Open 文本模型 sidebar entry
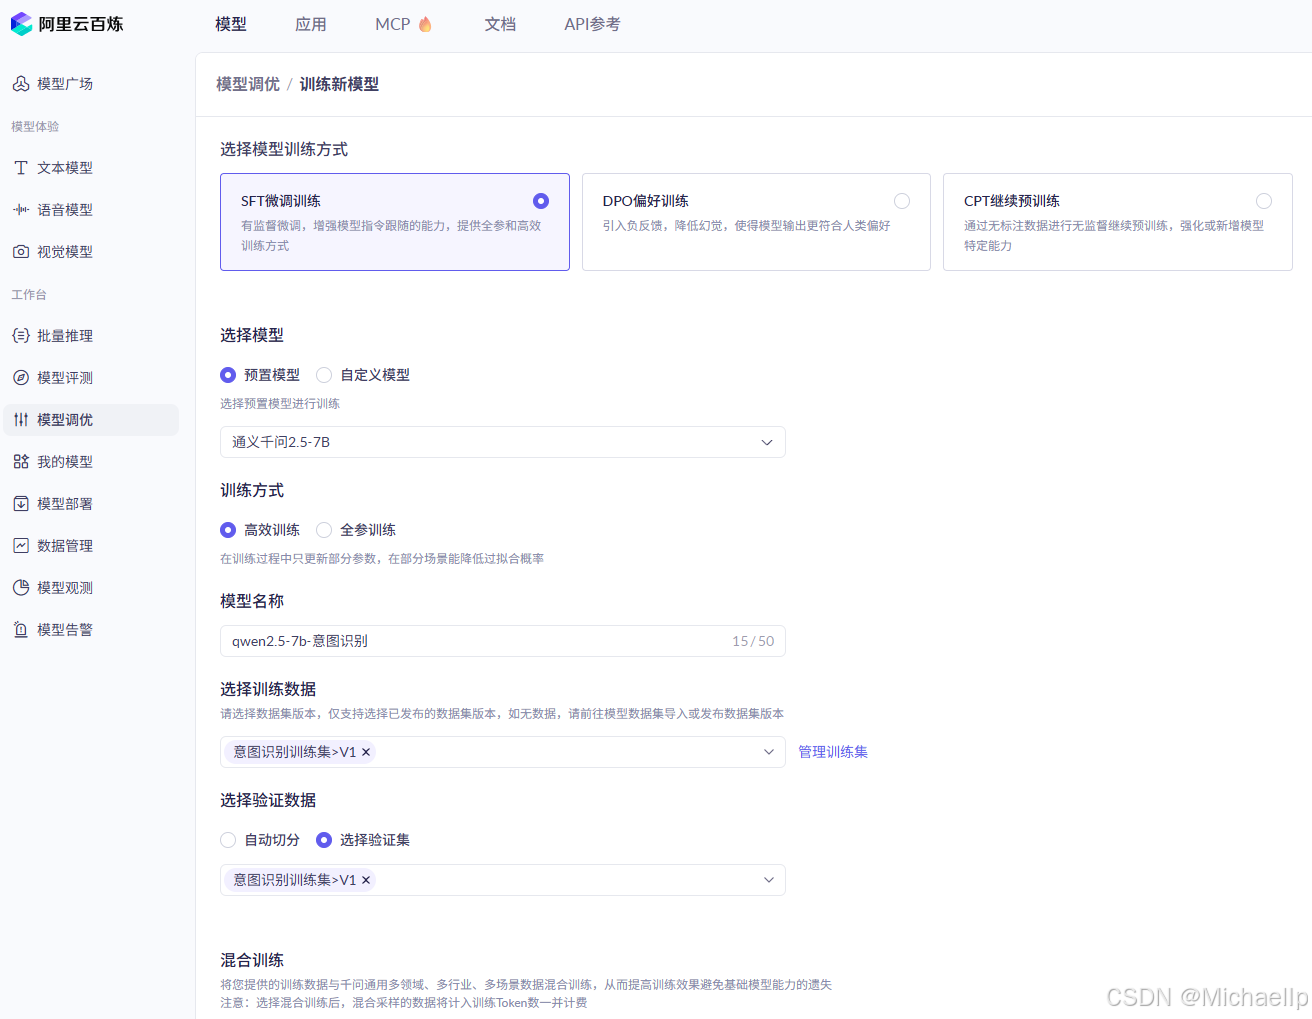Viewport: 1312px width, 1019px height. (91, 168)
